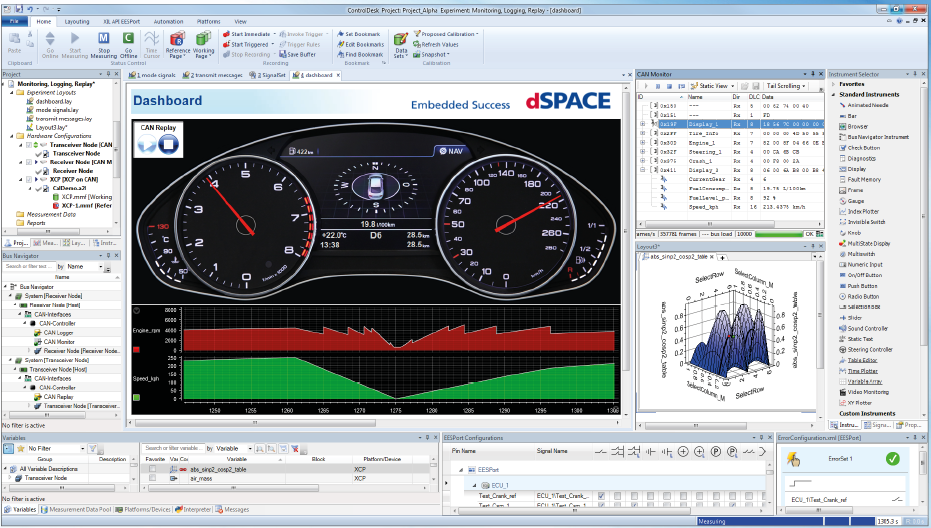Viewport: 931px width, 528px height.
Task: Open the Platforms ribbon tab
Action: pos(208,21)
